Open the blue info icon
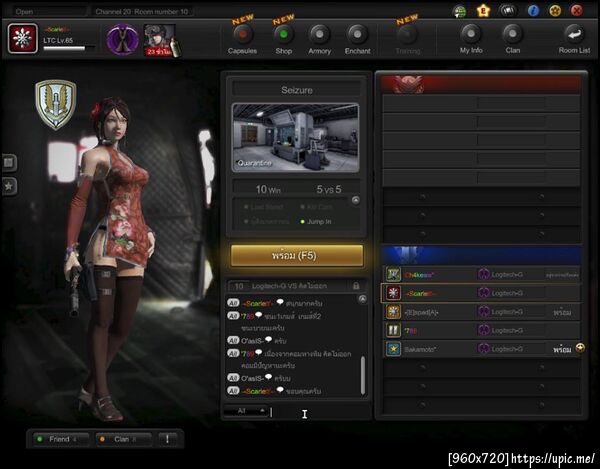Screen dimensions: 600x469 [x=533, y=11]
